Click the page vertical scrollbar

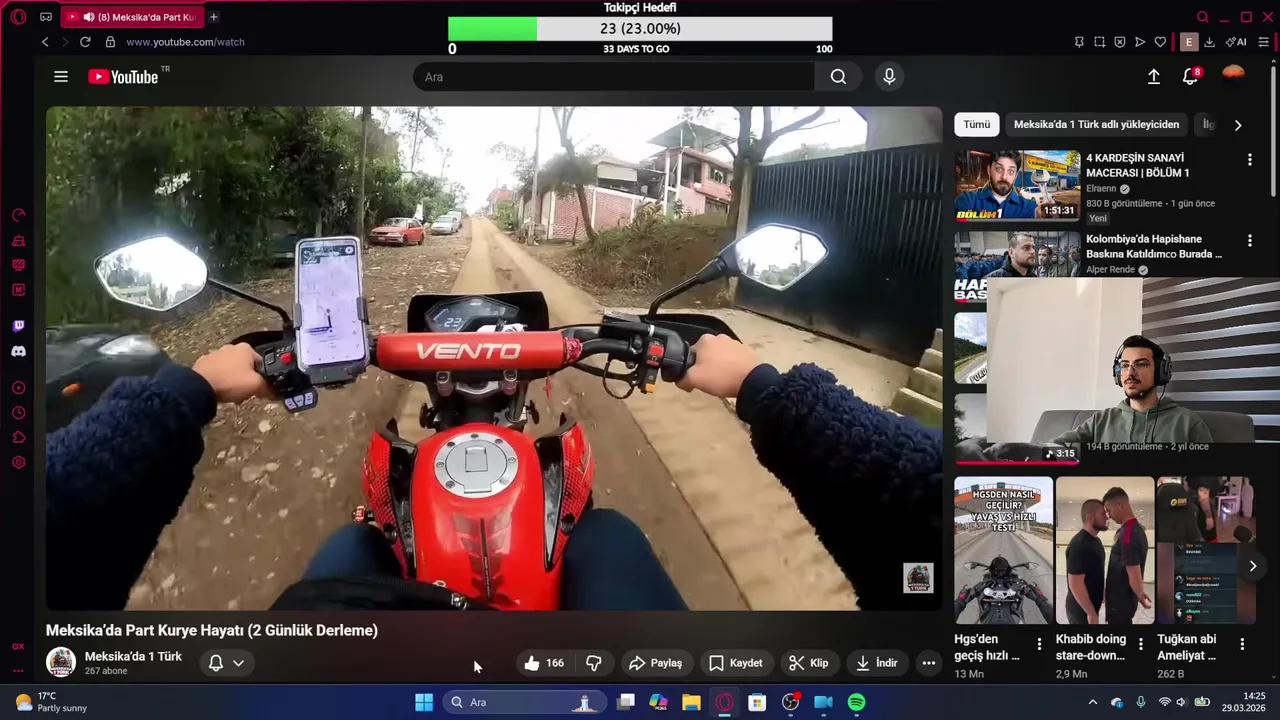point(1274,130)
